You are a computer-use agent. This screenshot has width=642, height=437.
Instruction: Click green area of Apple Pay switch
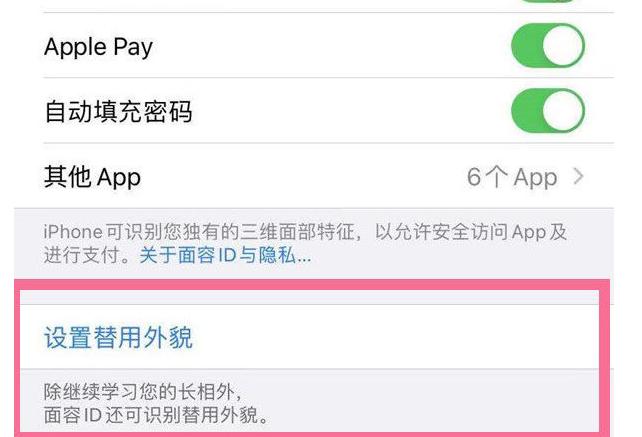click(x=527, y=45)
